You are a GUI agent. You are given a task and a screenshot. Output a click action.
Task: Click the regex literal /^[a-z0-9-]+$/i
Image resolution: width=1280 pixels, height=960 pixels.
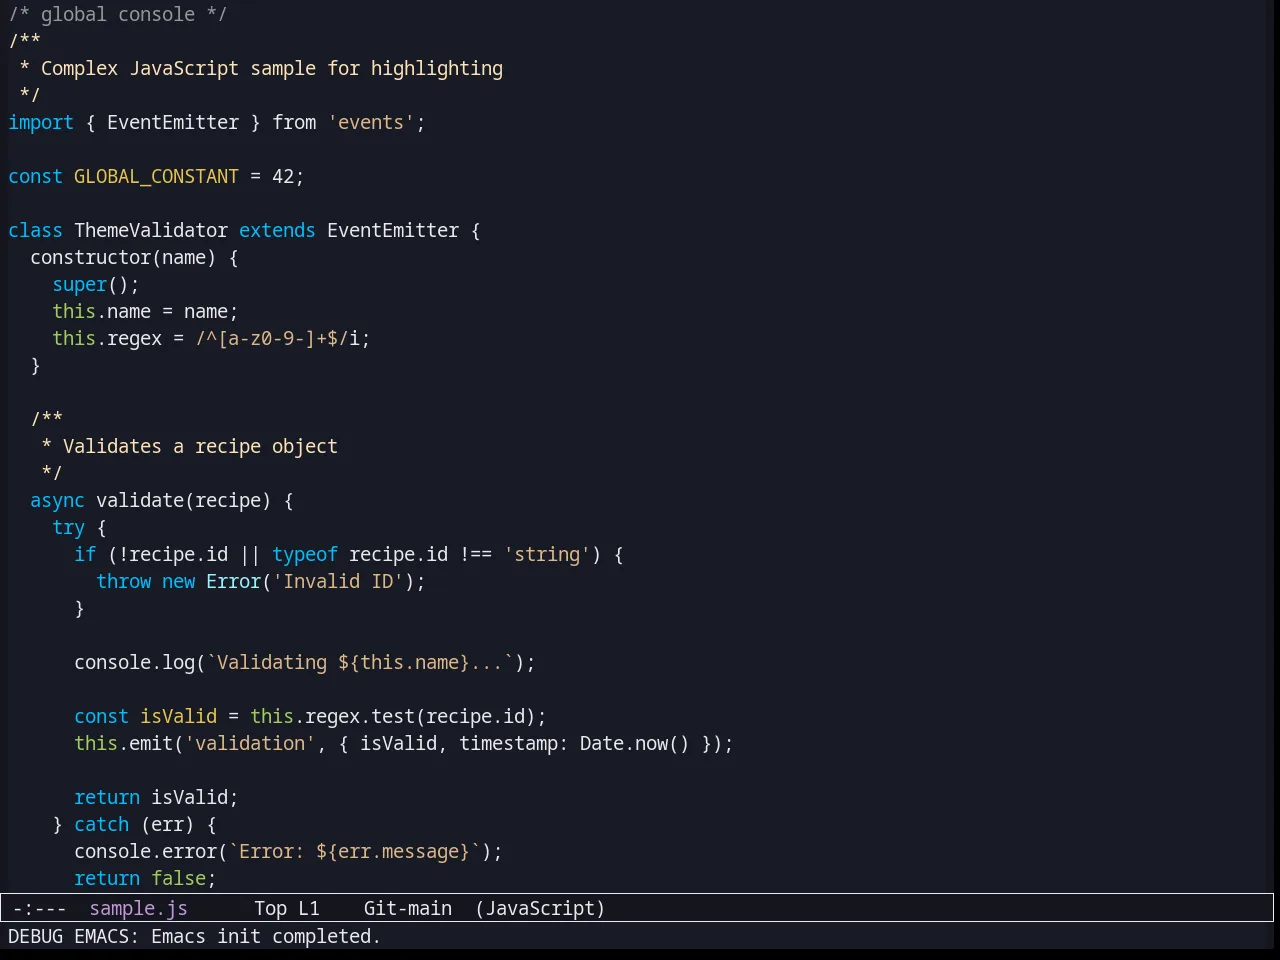coord(277,338)
